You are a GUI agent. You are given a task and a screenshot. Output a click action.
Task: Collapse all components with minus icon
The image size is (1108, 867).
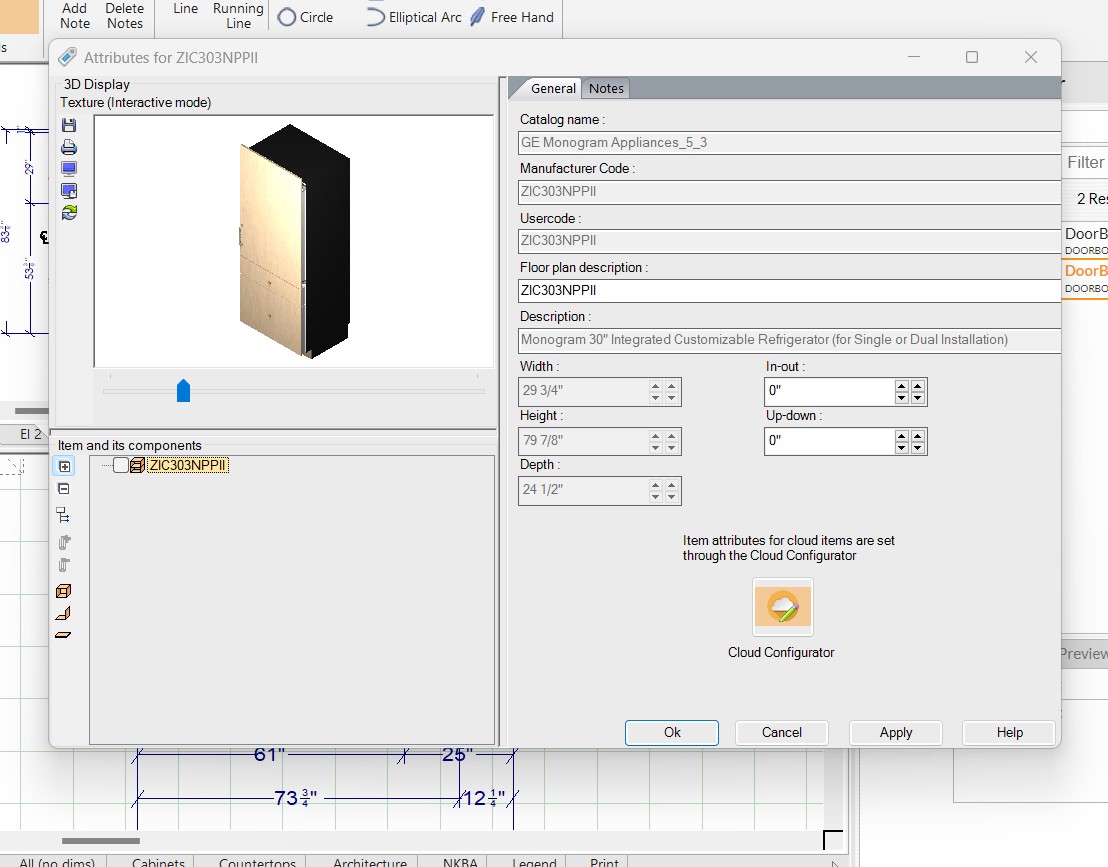coord(64,489)
